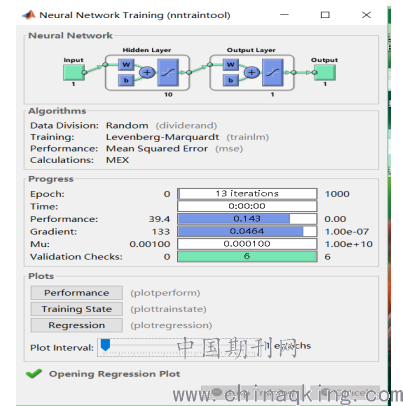Click the Hidden Layer summation plus node
This screenshot has height=406, width=403.
(147, 72)
